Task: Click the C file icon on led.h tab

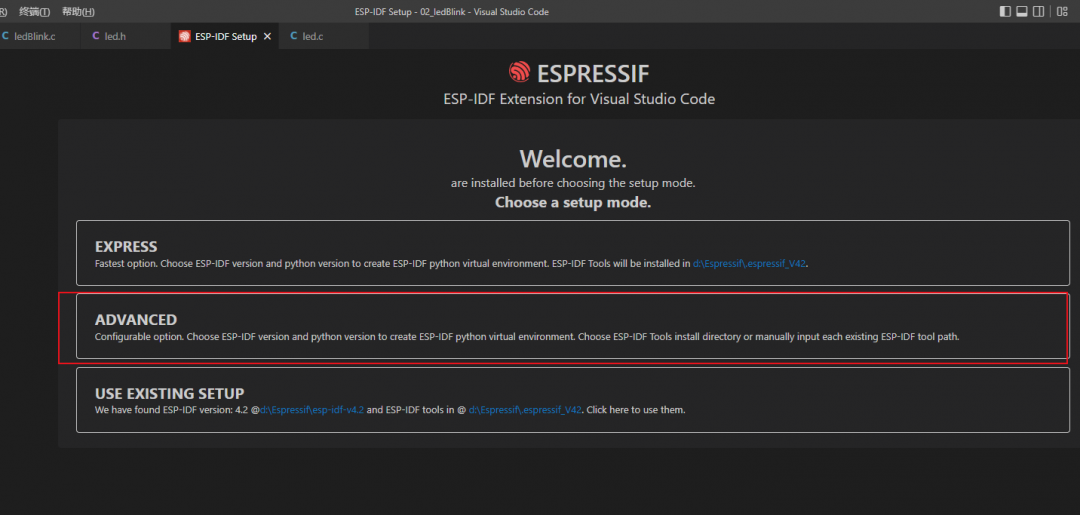Action: point(96,36)
